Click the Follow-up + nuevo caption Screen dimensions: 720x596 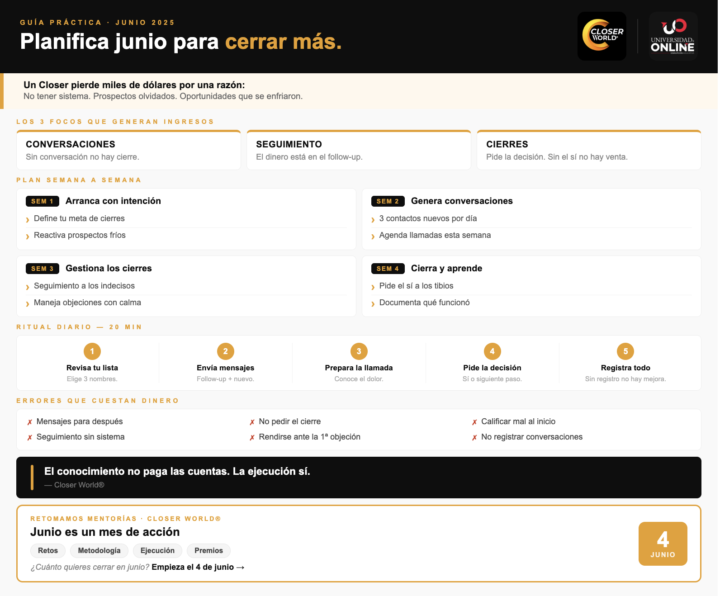point(225,379)
